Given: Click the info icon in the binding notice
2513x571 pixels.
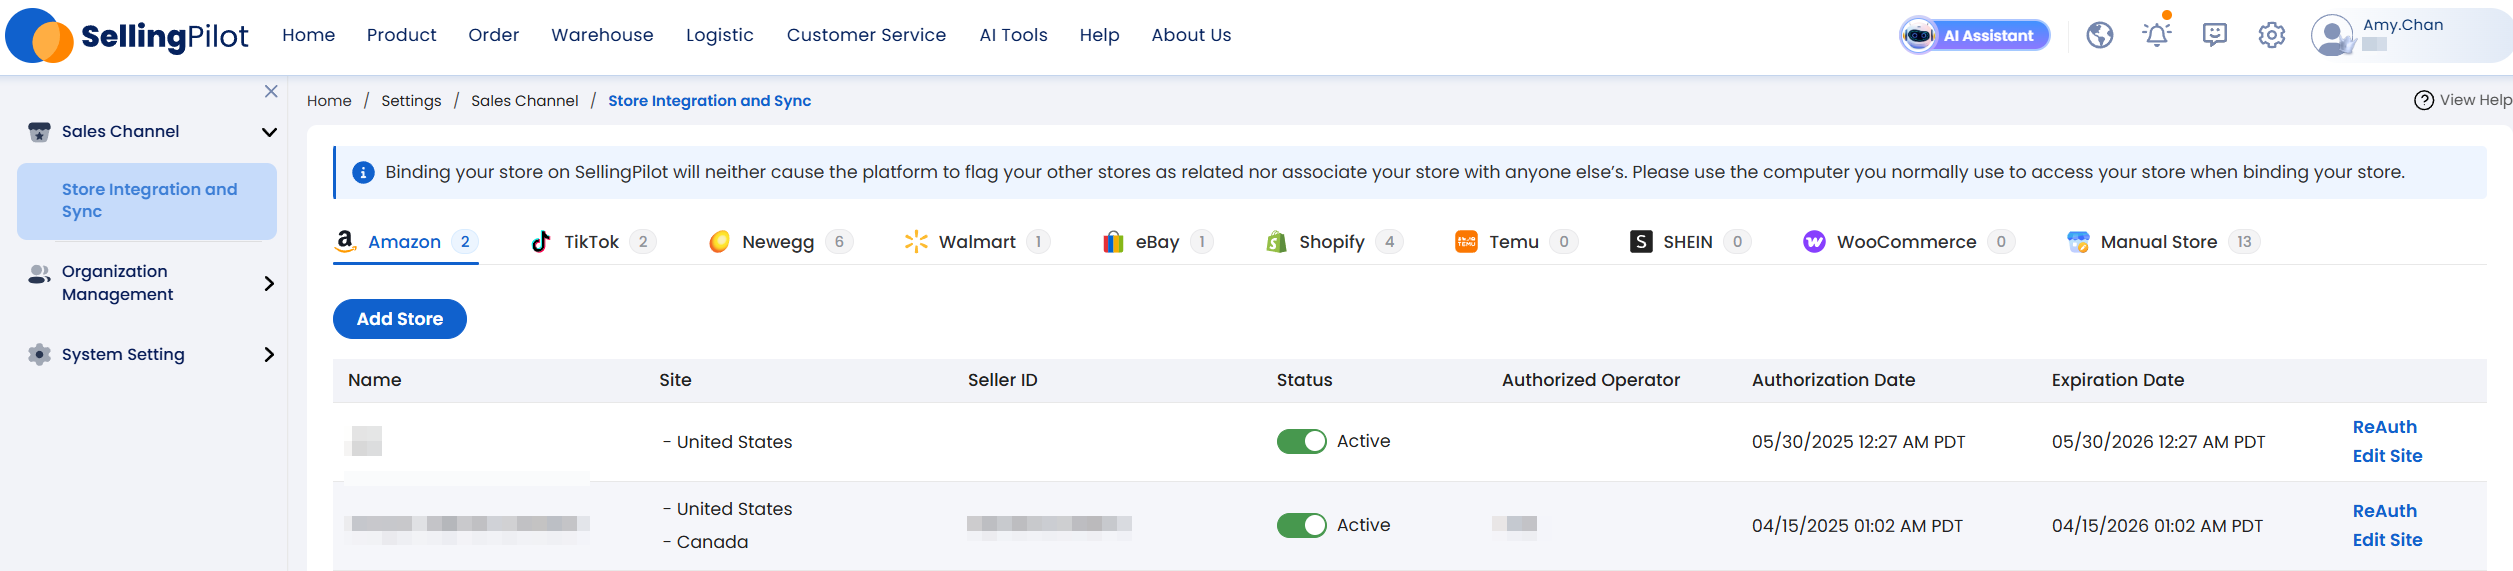Looking at the screenshot, I should [x=363, y=173].
